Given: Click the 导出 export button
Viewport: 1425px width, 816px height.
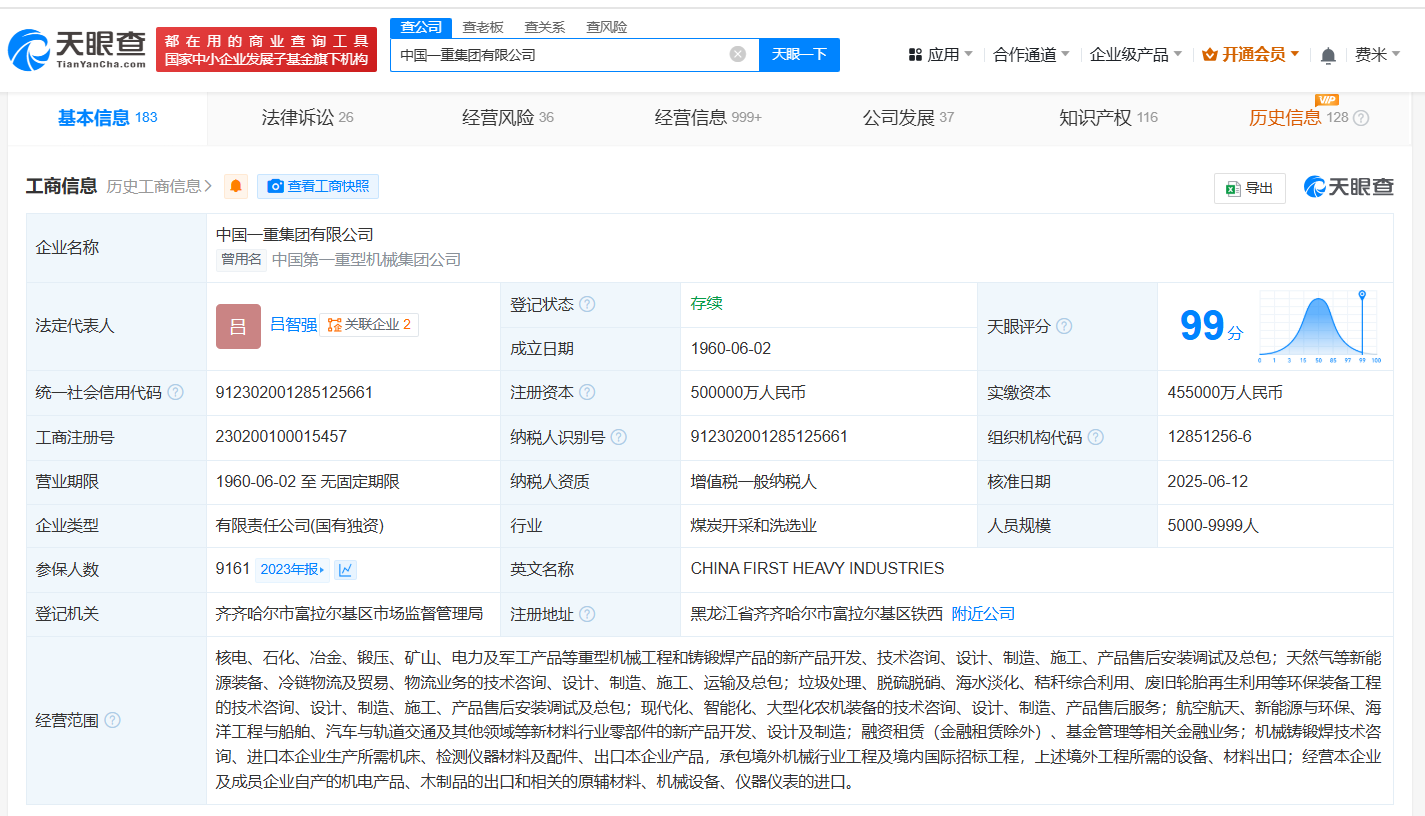Looking at the screenshot, I should [1249, 188].
